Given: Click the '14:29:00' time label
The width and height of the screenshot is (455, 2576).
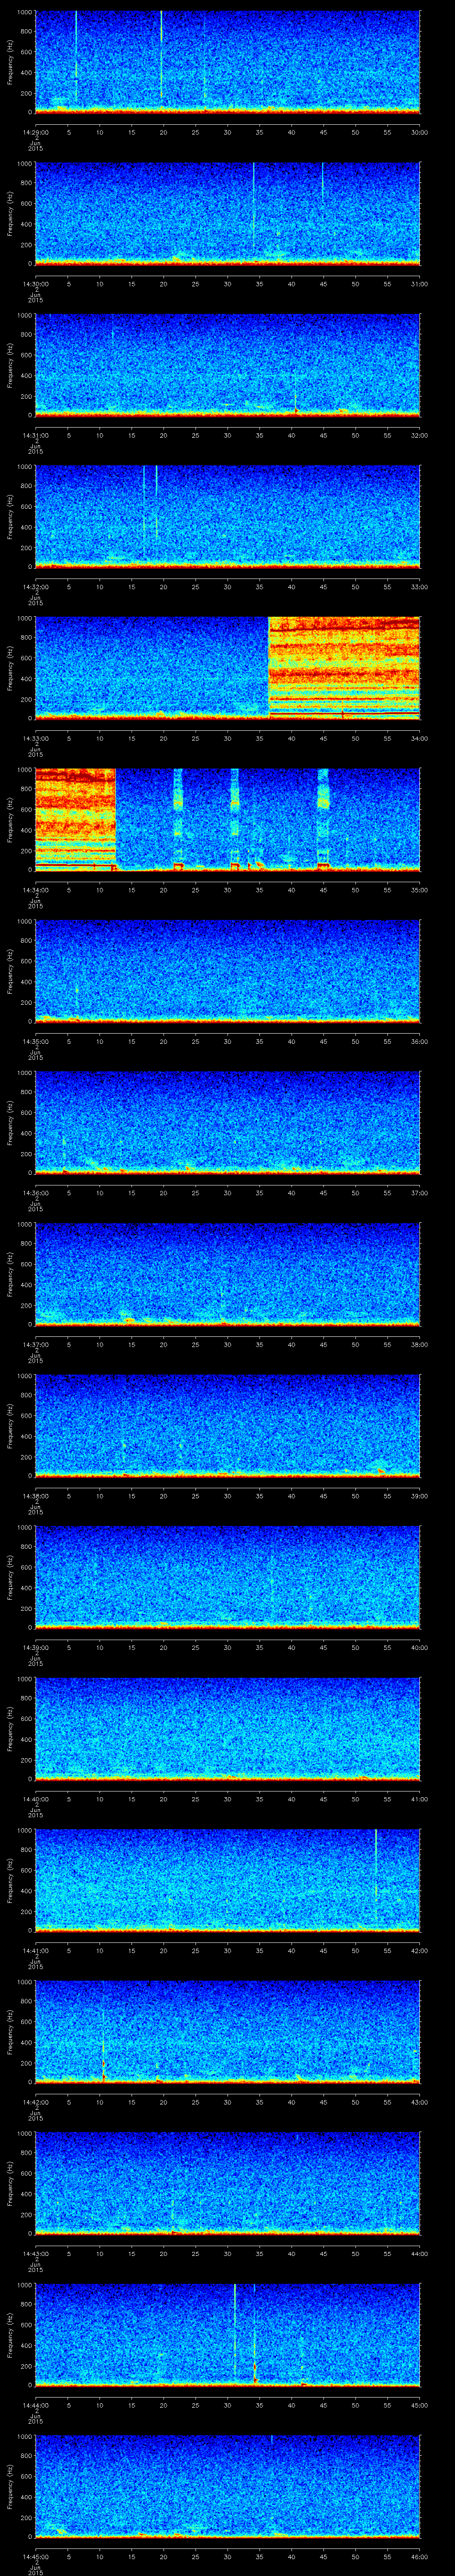Looking at the screenshot, I should tap(35, 132).
